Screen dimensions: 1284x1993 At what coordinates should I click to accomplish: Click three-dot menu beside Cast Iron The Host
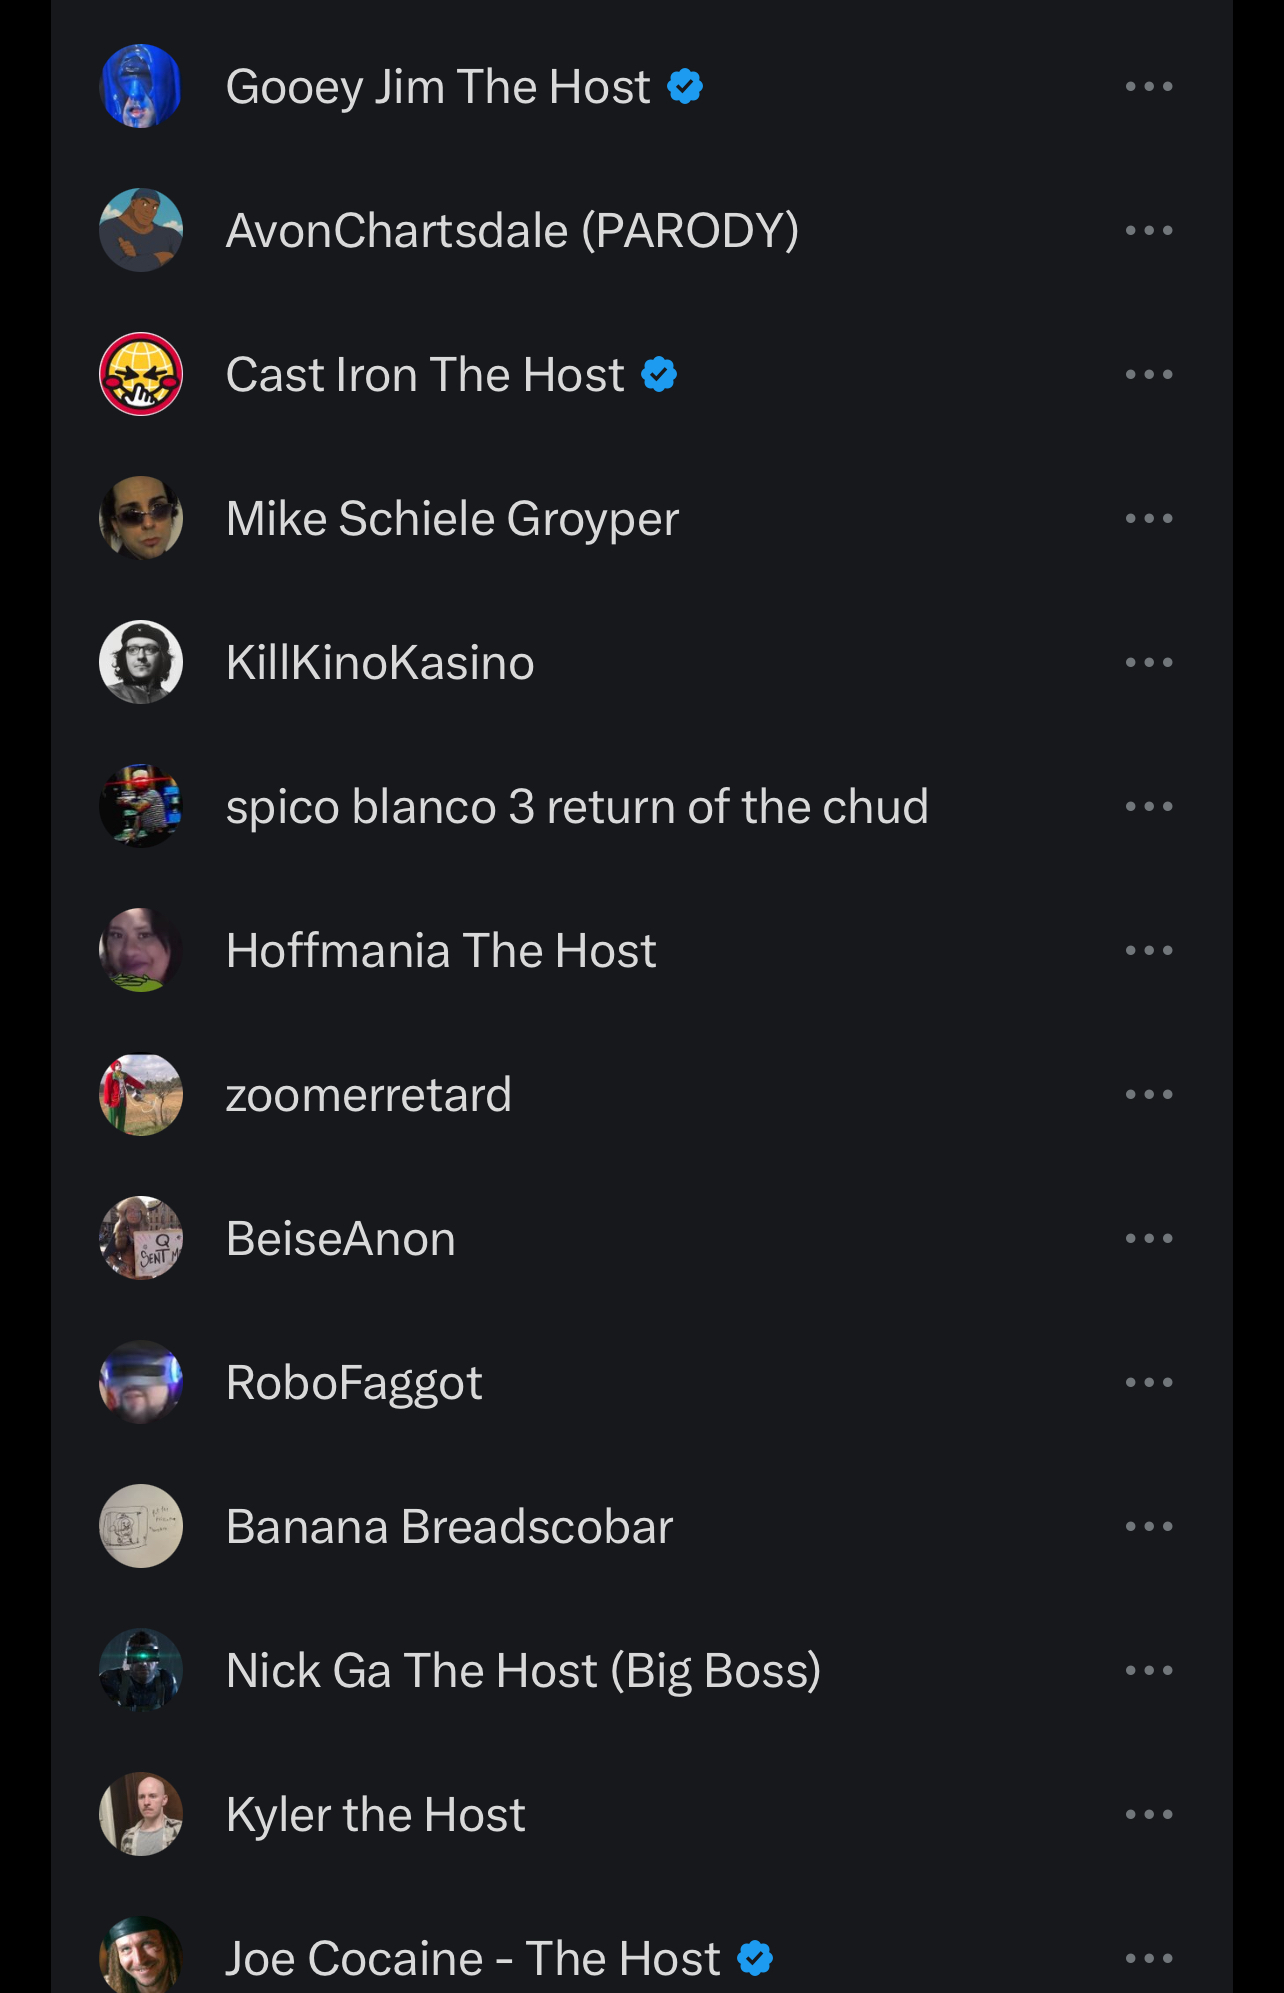1148,375
